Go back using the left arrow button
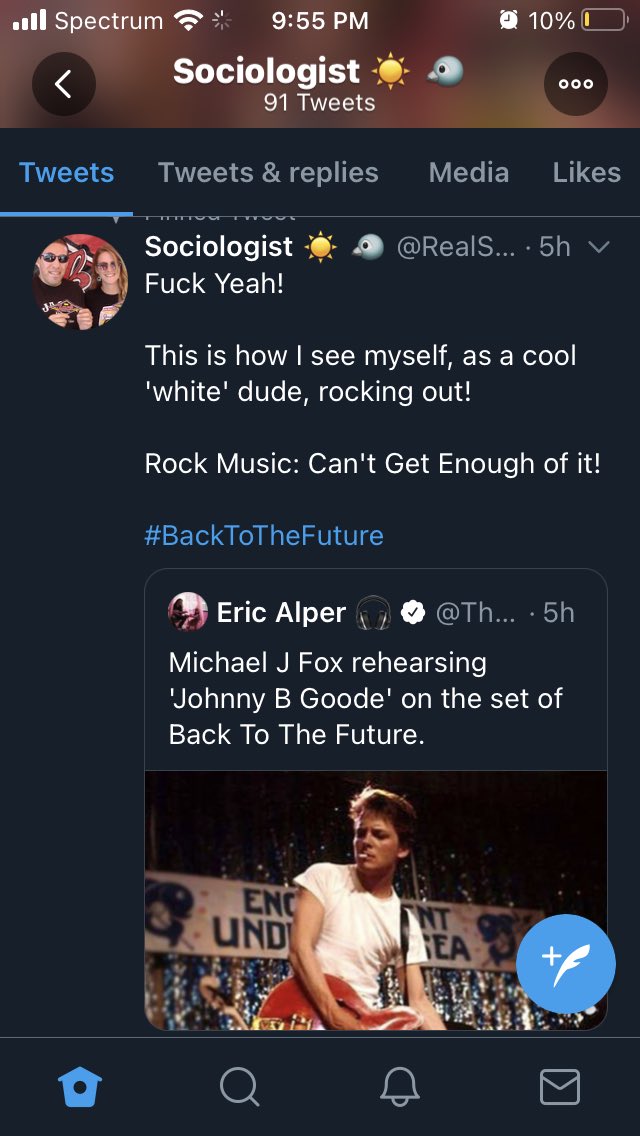 click(64, 84)
